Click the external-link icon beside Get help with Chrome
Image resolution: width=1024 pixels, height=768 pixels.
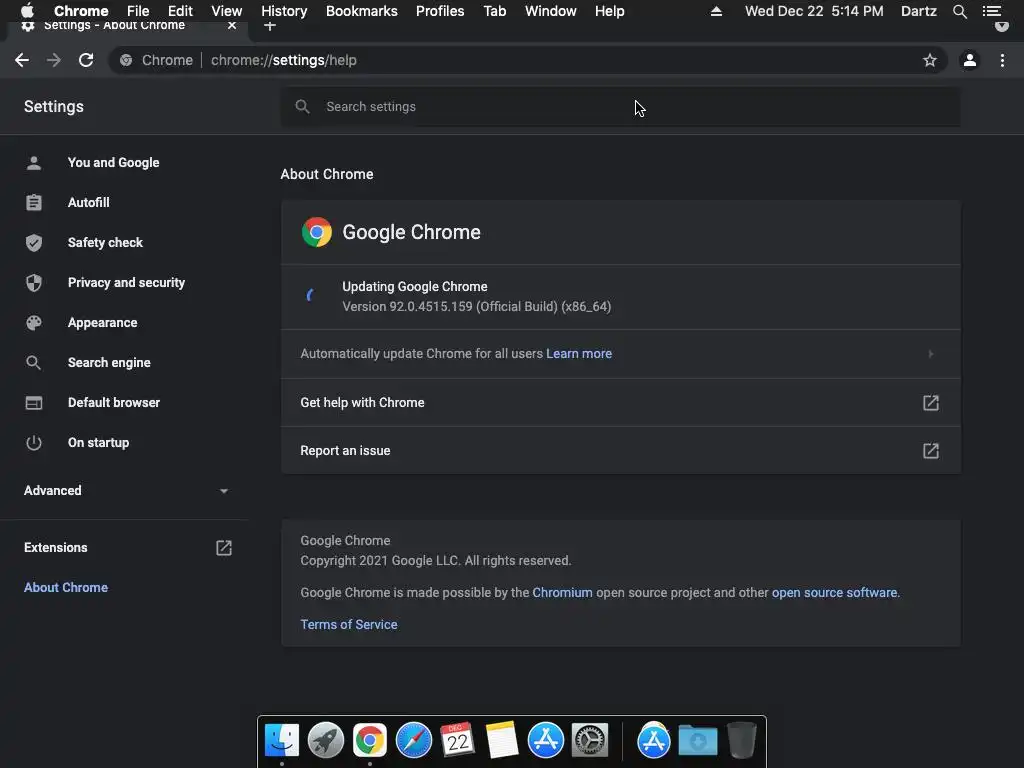pyautogui.click(x=931, y=402)
